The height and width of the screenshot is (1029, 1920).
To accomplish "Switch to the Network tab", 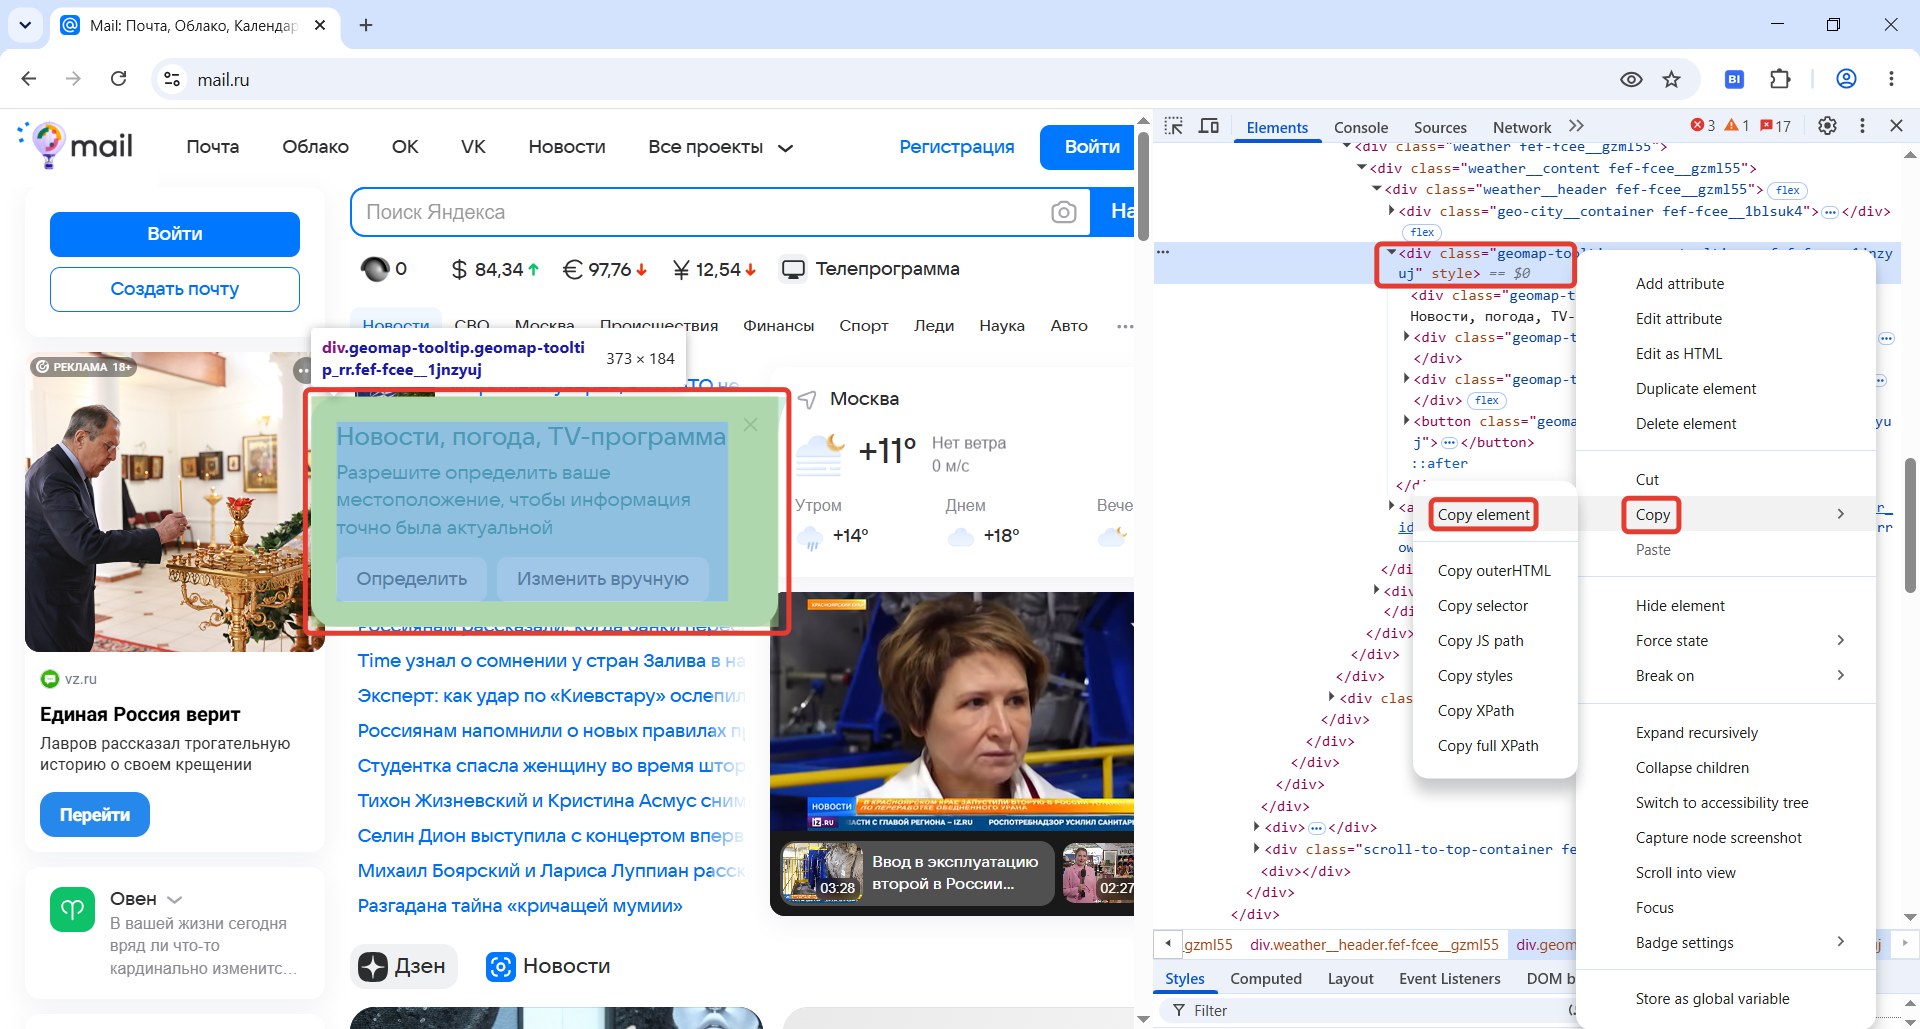I will [x=1522, y=127].
